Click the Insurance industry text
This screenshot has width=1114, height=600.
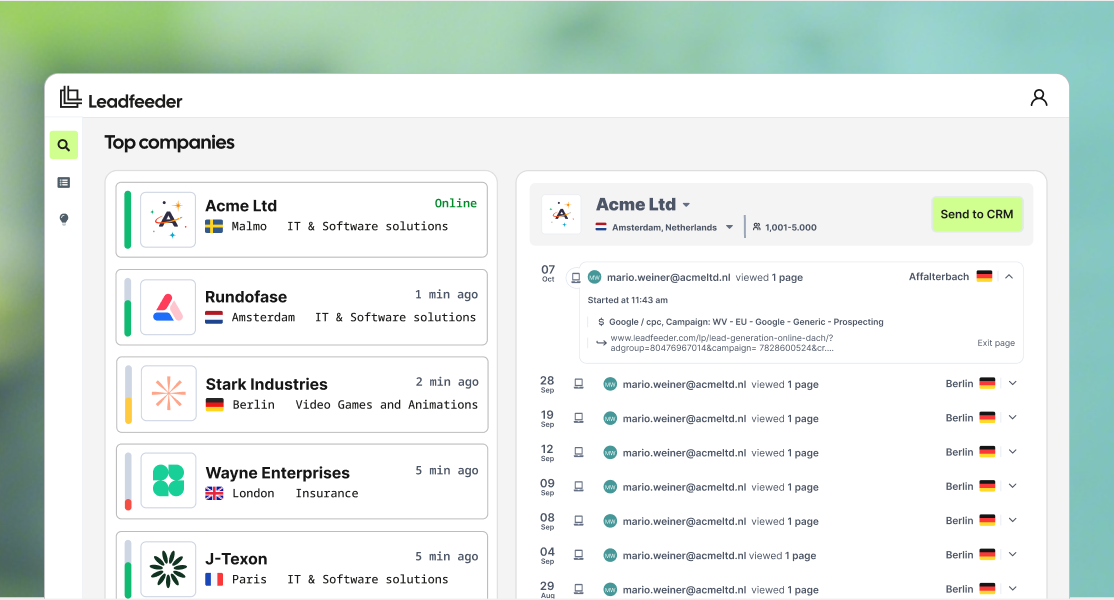[x=327, y=493]
